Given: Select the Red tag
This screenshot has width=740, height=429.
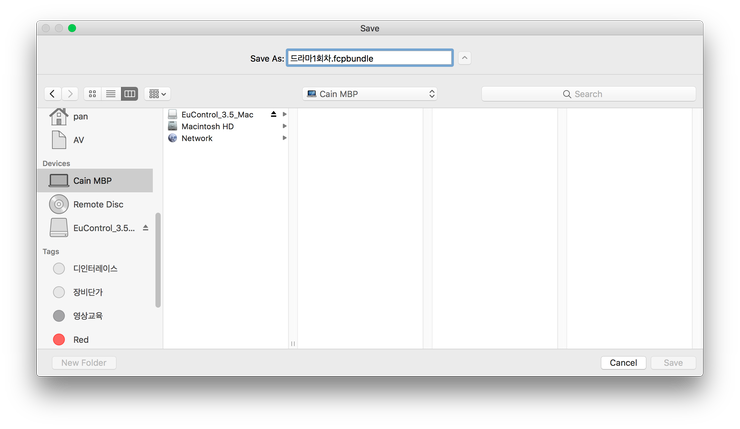Looking at the screenshot, I should coord(94,339).
